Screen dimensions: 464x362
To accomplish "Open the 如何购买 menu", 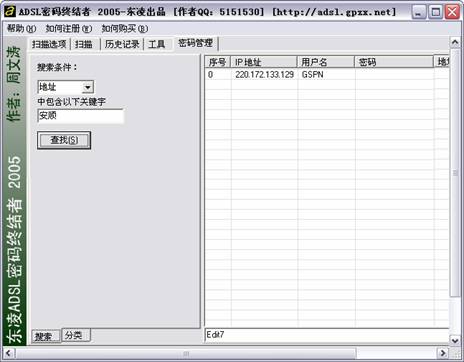I will pos(125,29).
